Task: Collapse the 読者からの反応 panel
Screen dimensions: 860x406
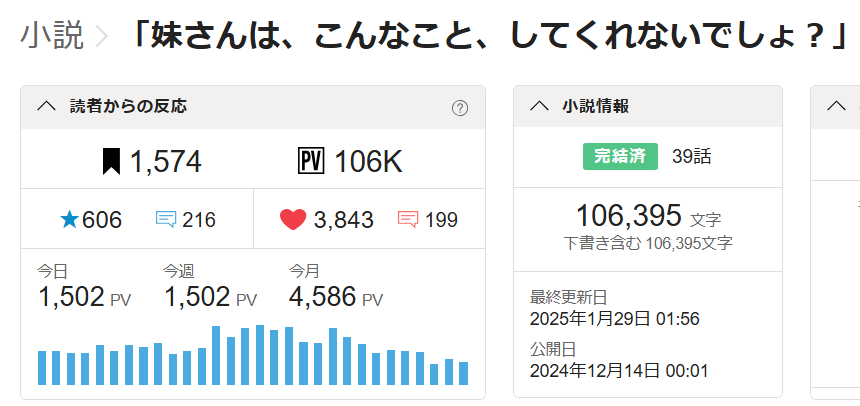Action: 46,107
